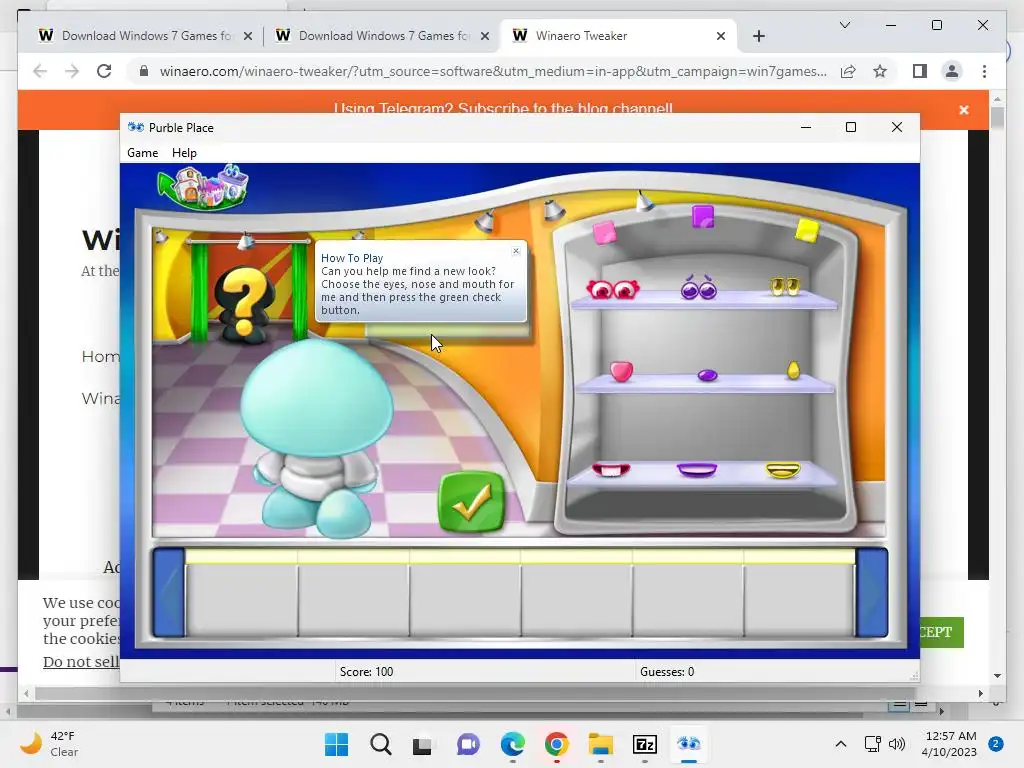Open Chat from the taskbar
The width and height of the screenshot is (1024, 768).
coord(468,744)
